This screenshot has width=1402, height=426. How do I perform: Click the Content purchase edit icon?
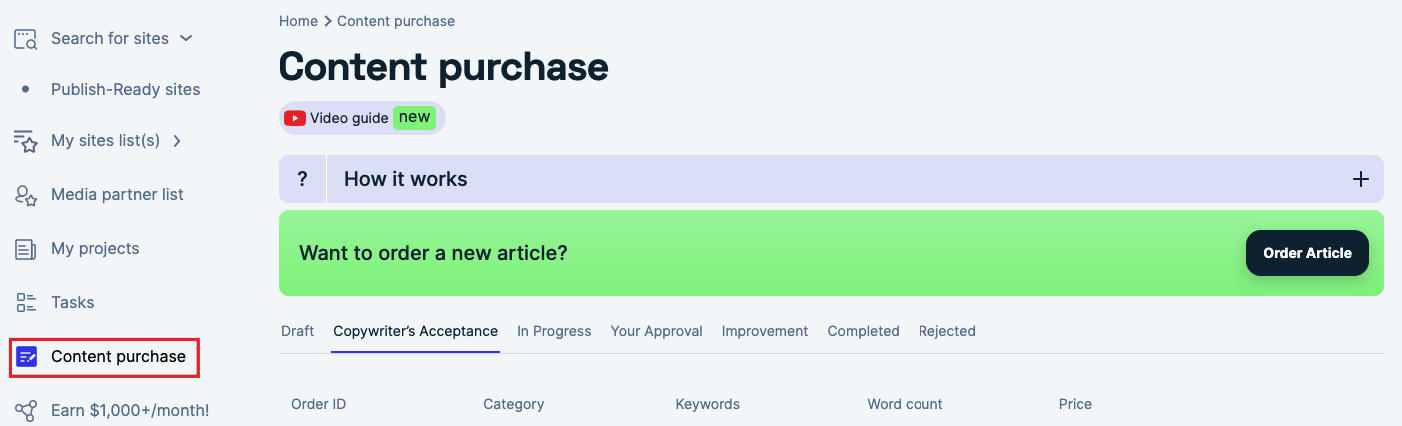point(27,357)
